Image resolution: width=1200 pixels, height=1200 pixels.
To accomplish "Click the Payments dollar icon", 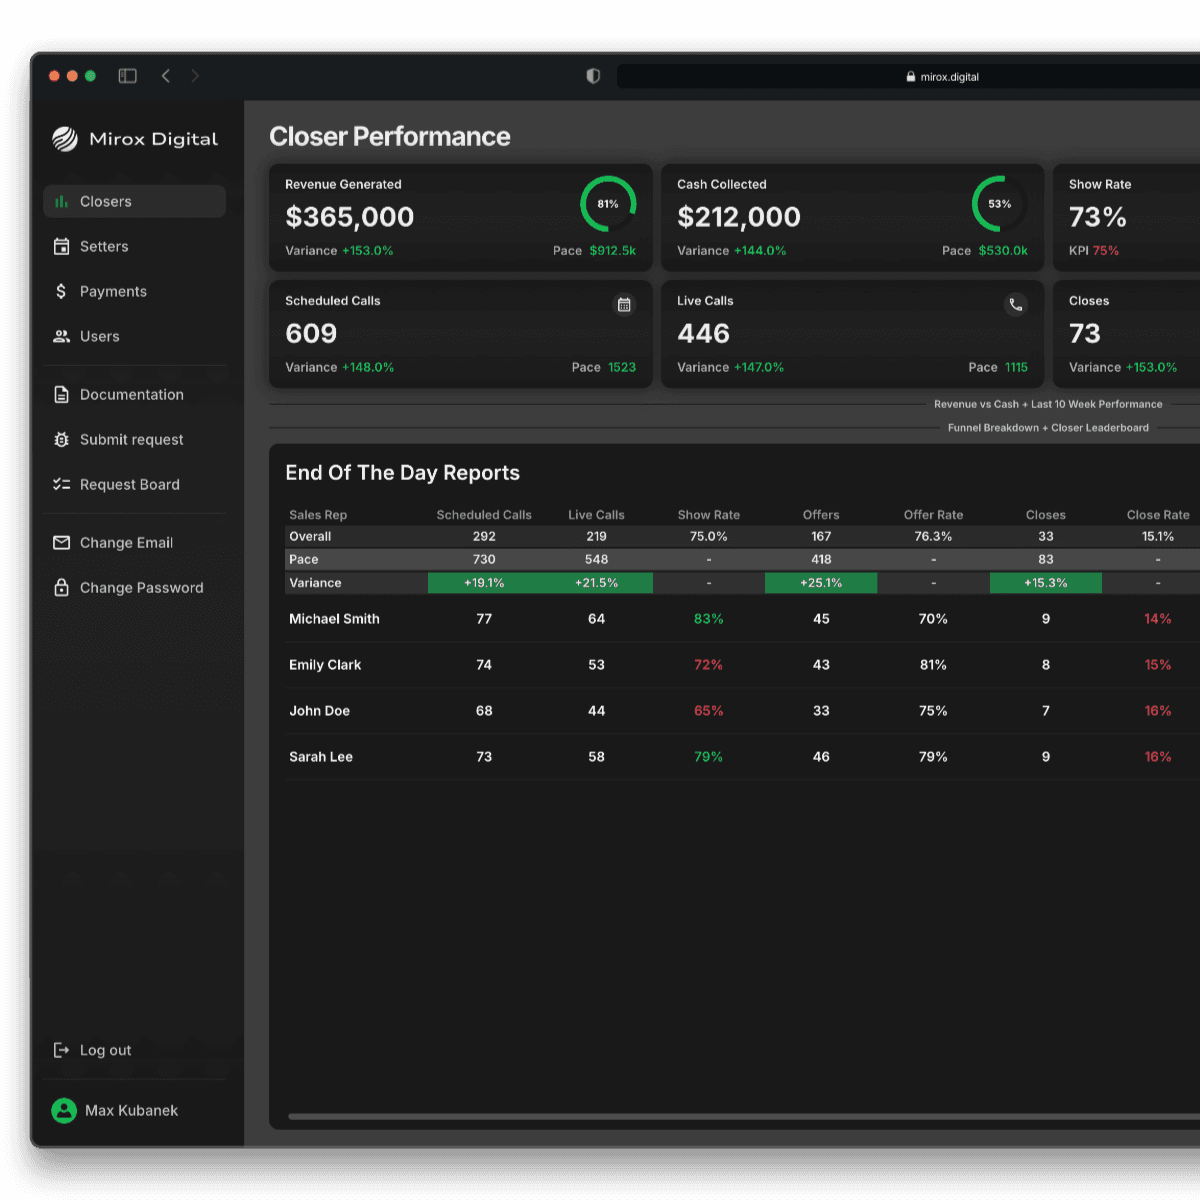I will (x=61, y=291).
